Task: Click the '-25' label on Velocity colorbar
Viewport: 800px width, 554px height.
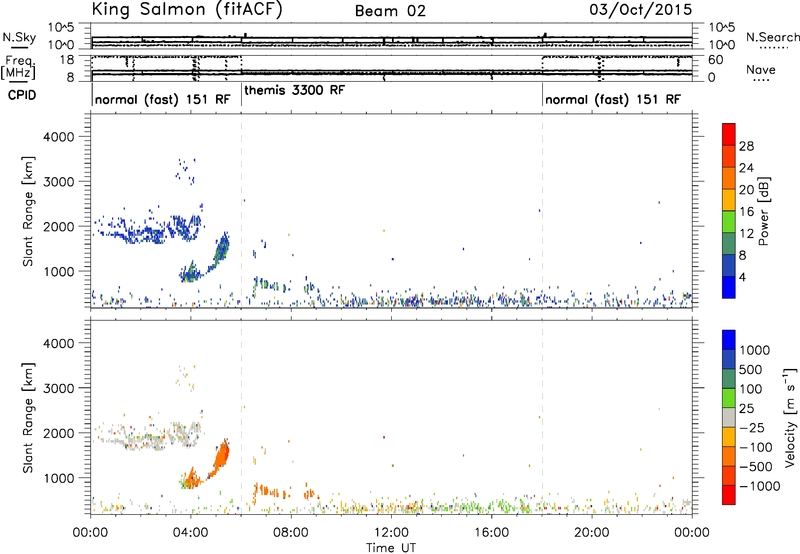Action: [752, 428]
